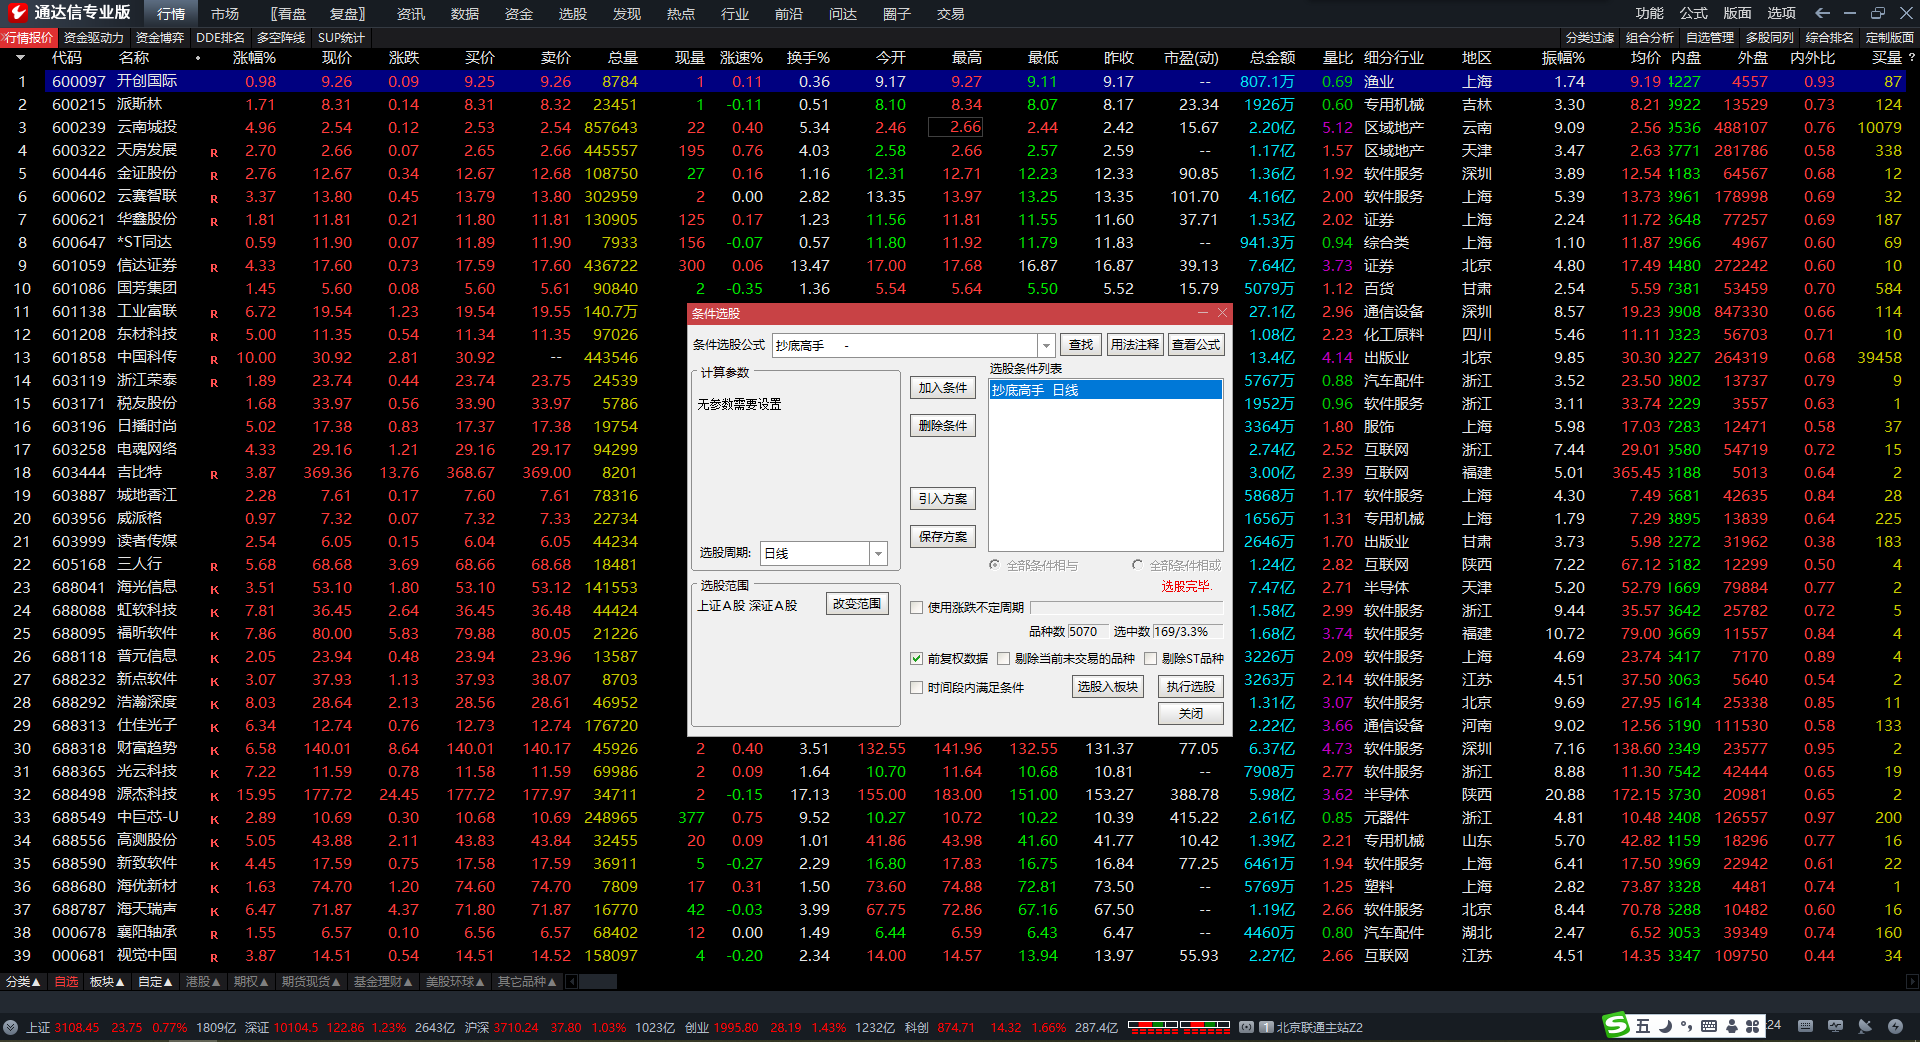Click the back arrow icon in title bar
The image size is (1920, 1042).
(x=1822, y=13)
